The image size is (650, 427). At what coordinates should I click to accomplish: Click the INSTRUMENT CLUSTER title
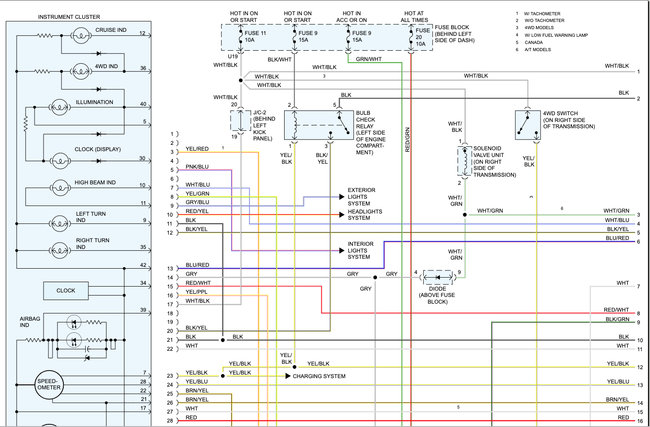tap(69, 17)
